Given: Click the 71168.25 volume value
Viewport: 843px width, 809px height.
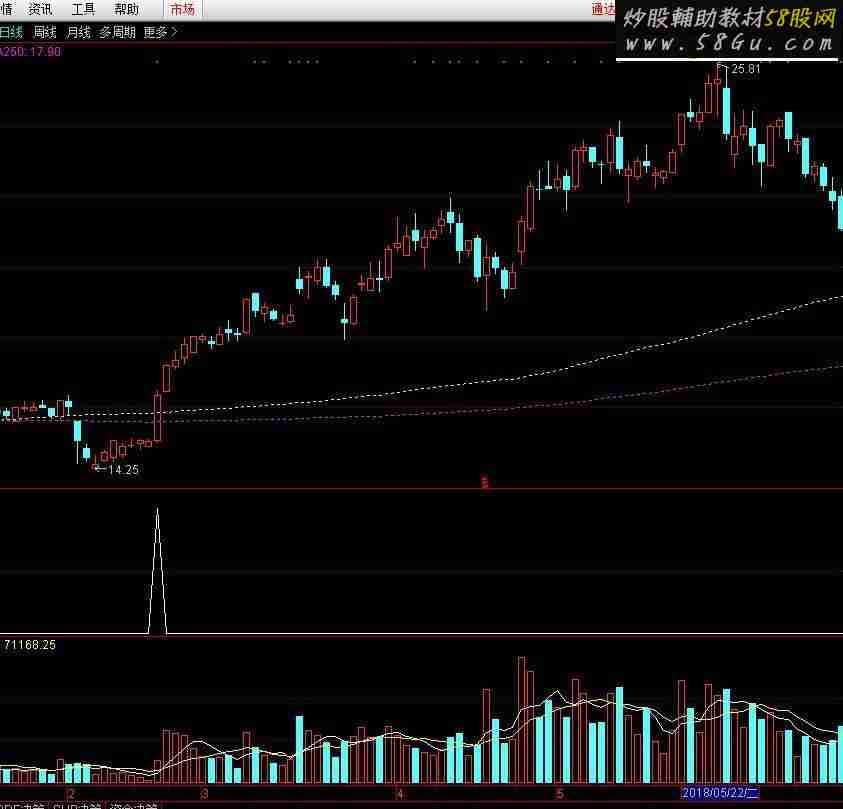Looking at the screenshot, I should [x=30, y=645].
